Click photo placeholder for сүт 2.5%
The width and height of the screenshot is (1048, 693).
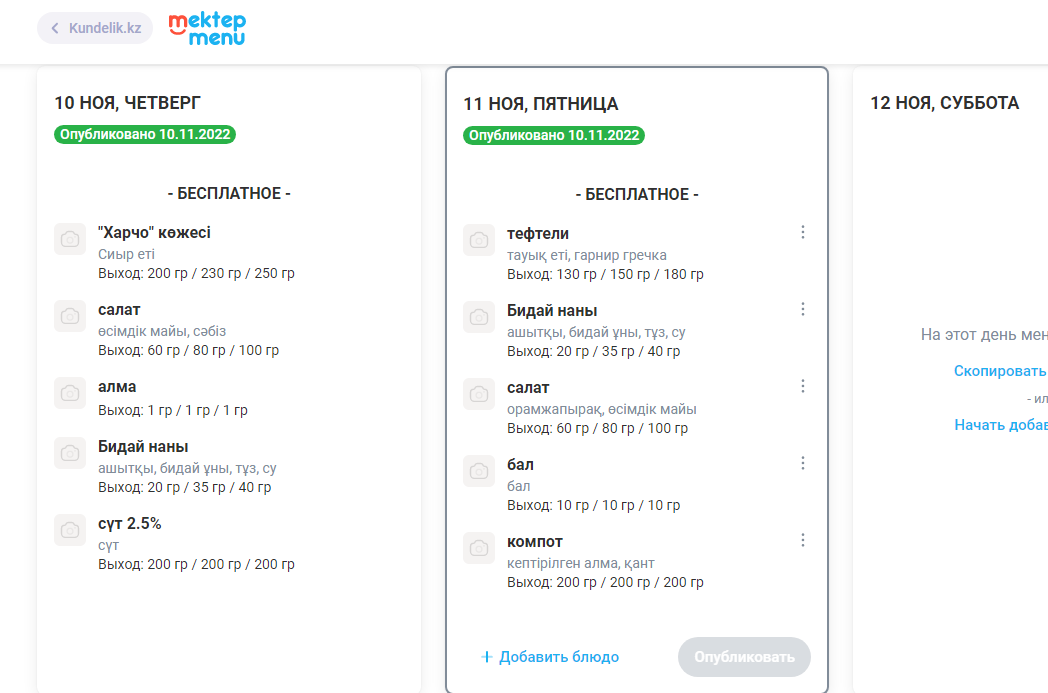[x=70, y=530]
